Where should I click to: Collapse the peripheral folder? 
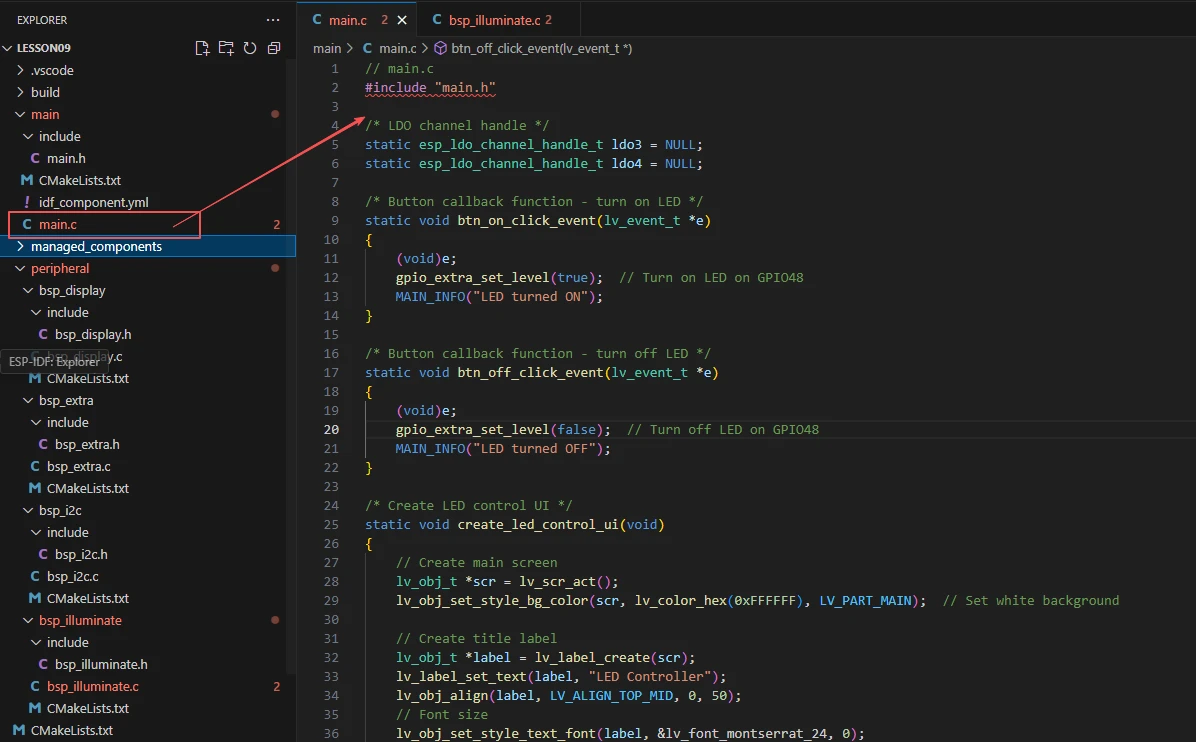59,268
